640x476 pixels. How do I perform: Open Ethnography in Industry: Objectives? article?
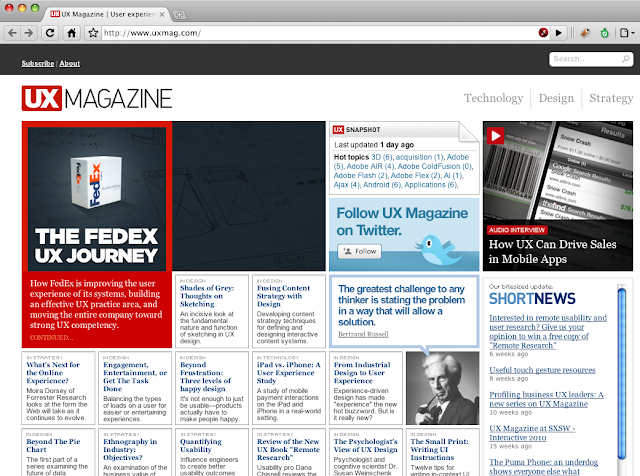point(130,449)
